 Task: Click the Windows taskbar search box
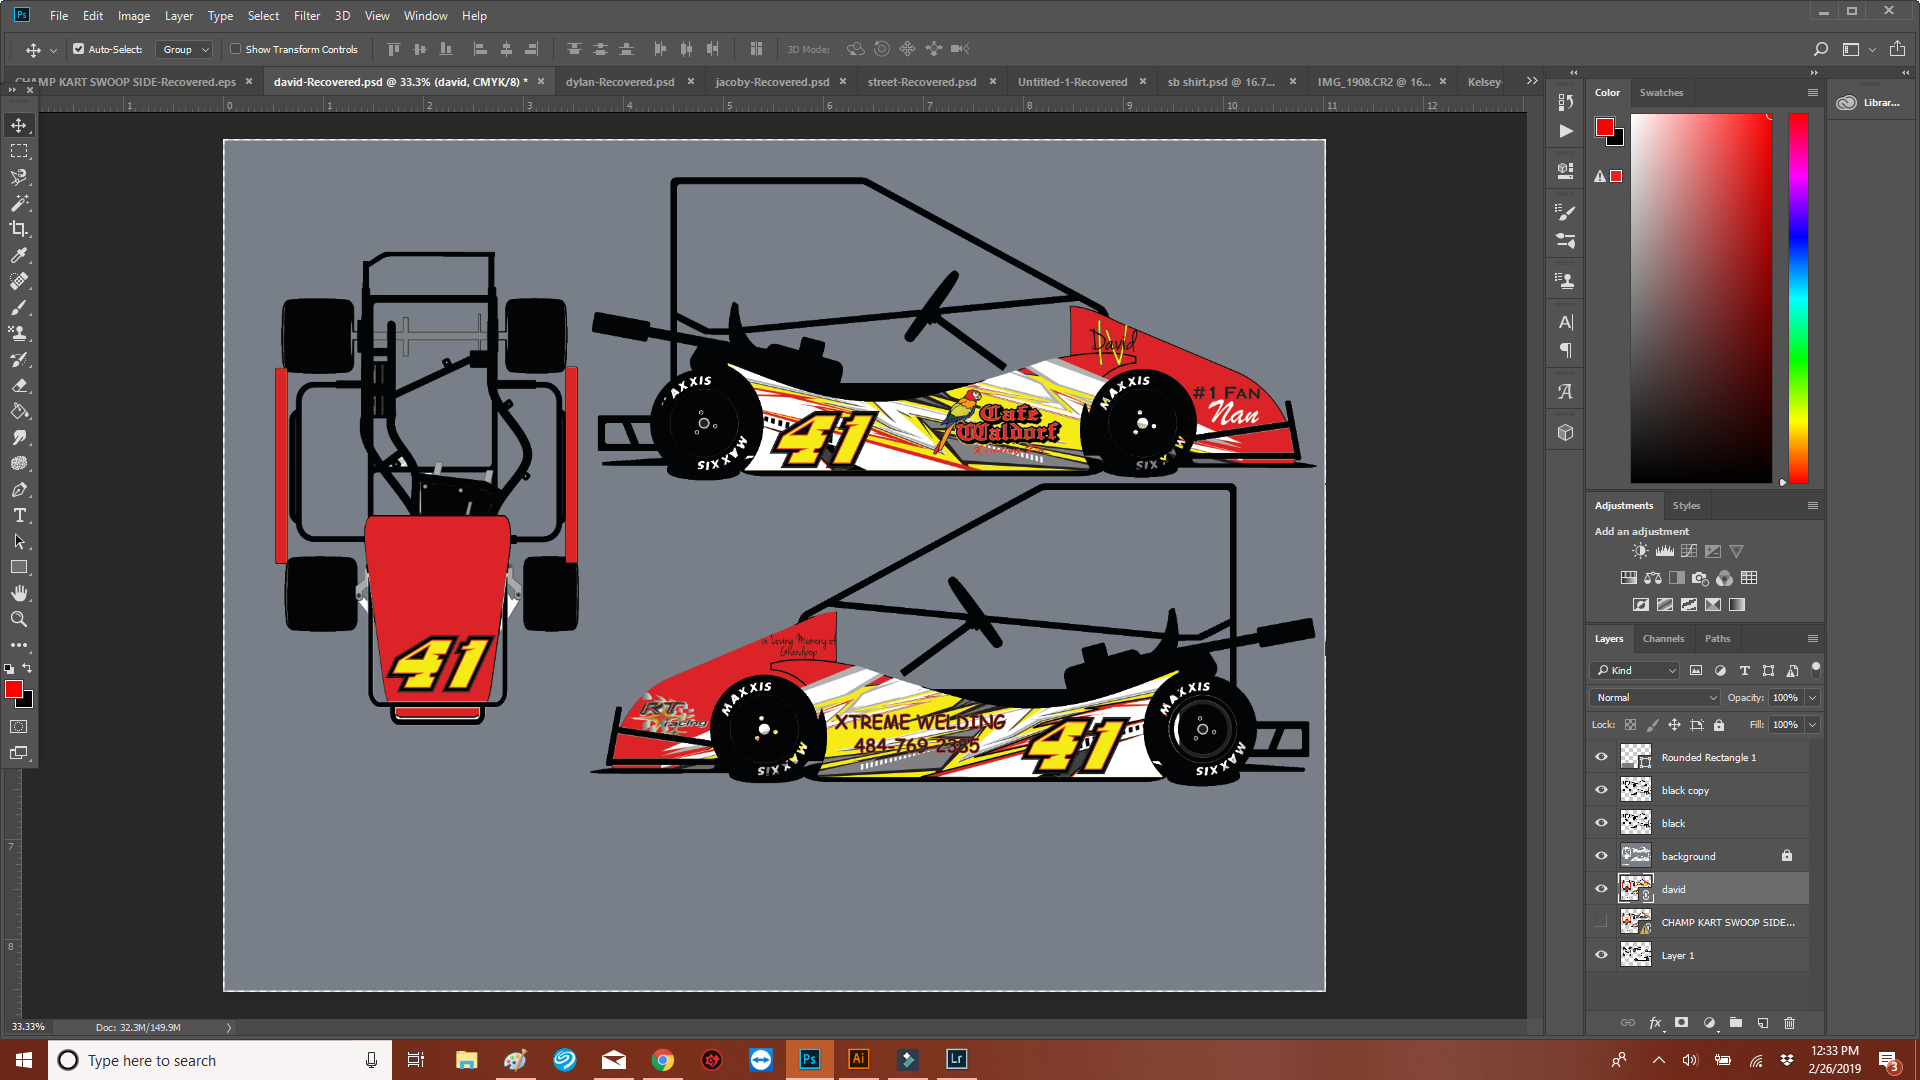tap(220, 1060)
